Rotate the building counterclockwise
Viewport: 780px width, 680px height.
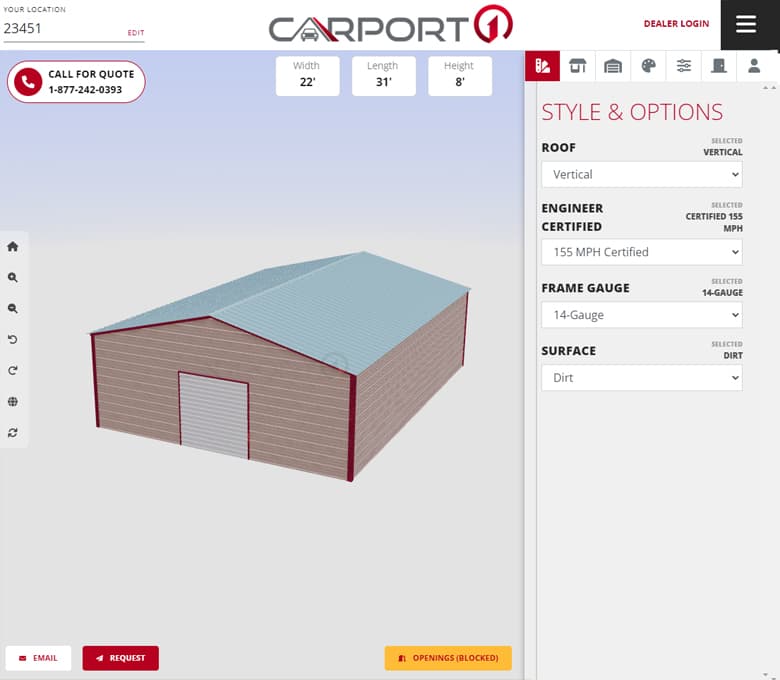point(13,340)
